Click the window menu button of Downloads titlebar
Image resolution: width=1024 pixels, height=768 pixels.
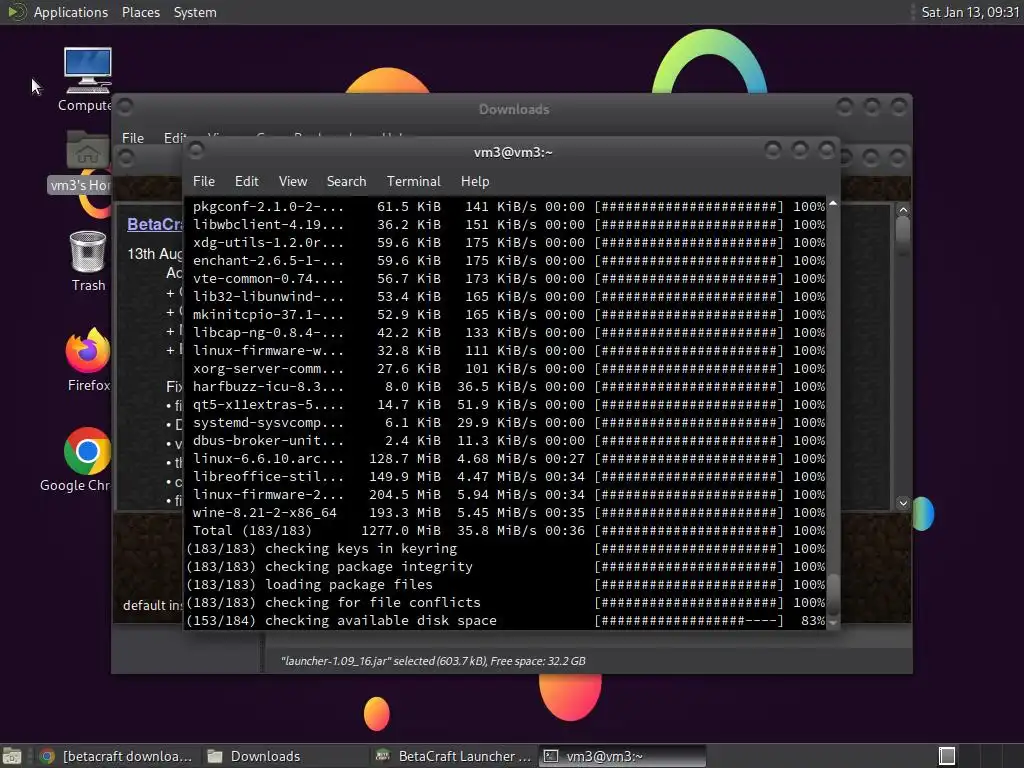coord(125,106)
